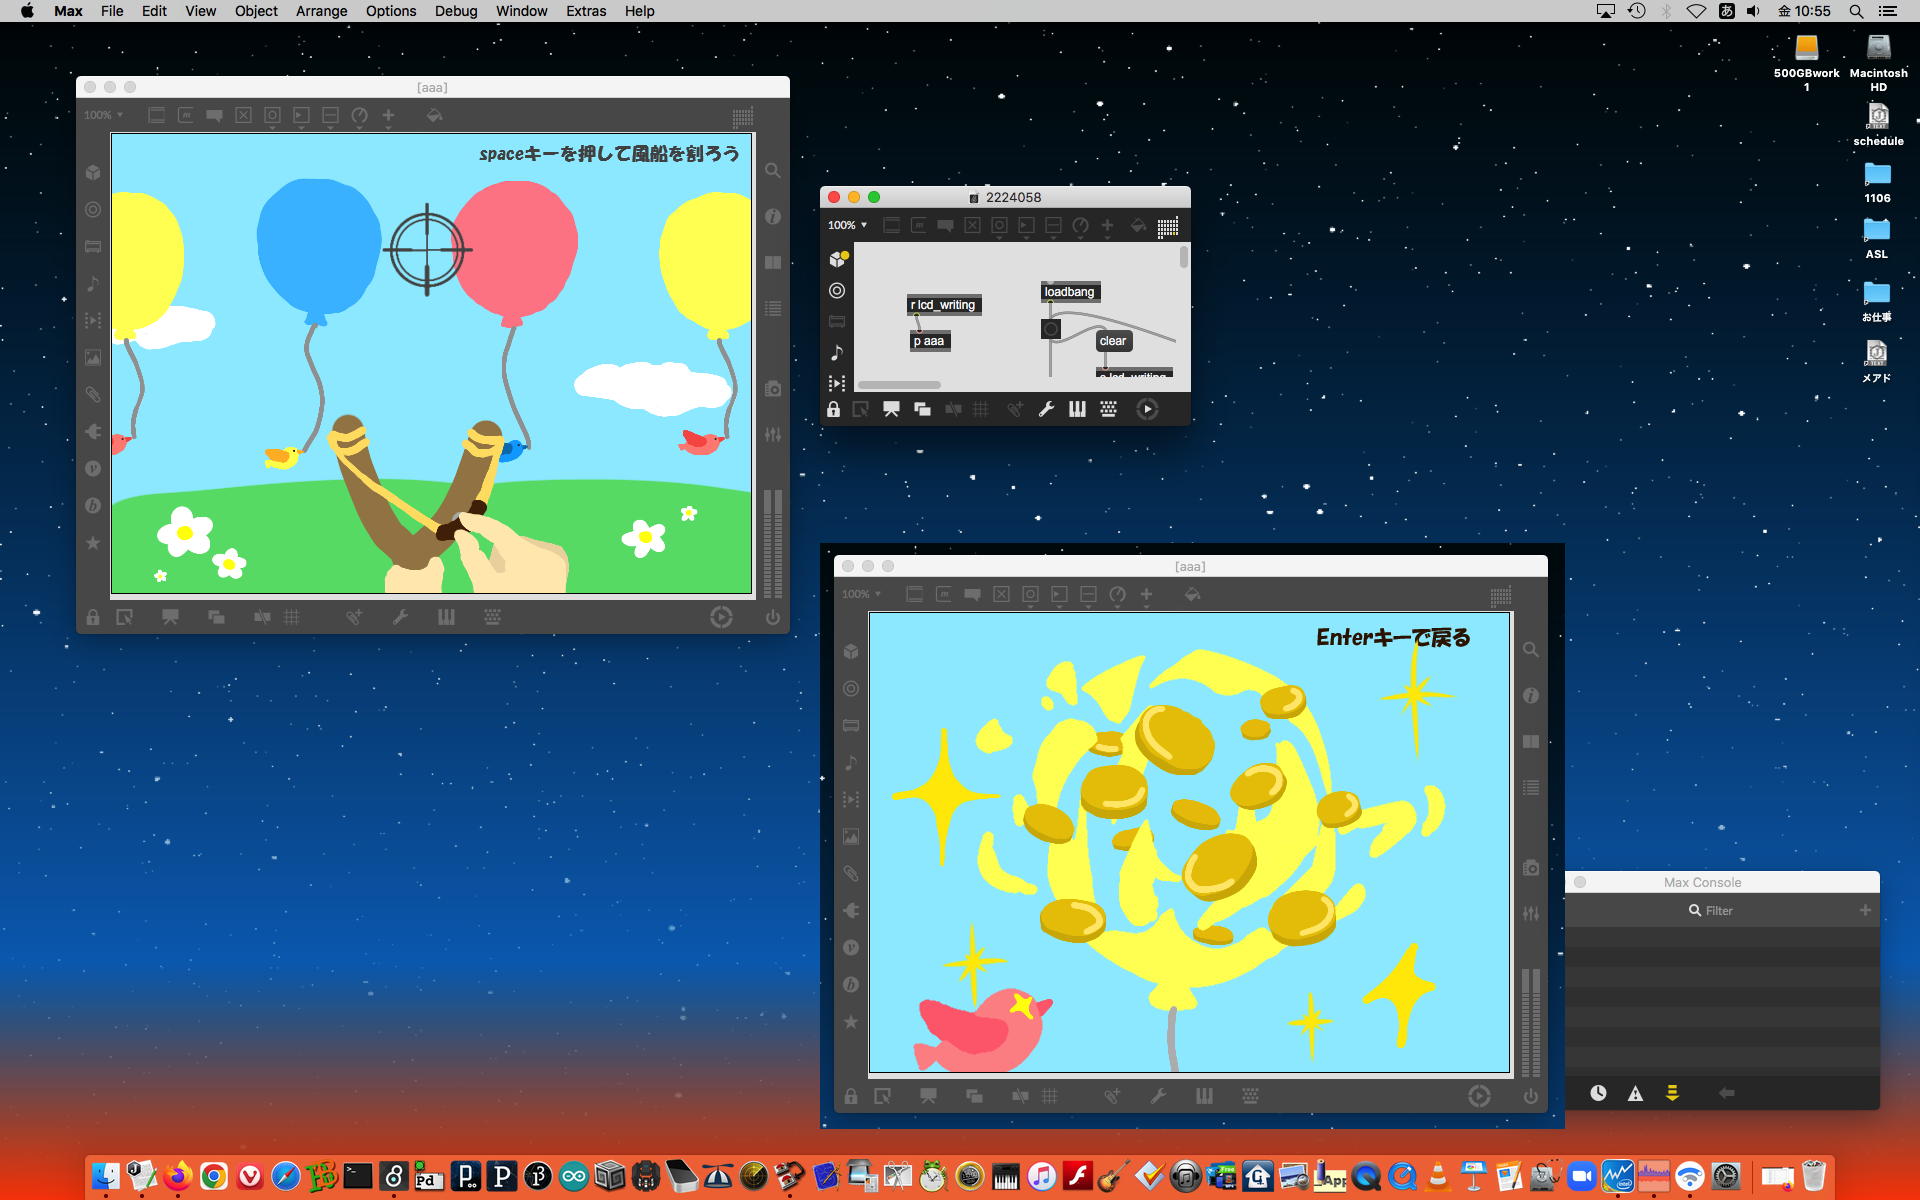Show the calendar grid icon in 2224058 toolbar
Screen dimensions: 1920x1200
(1167, 227)
